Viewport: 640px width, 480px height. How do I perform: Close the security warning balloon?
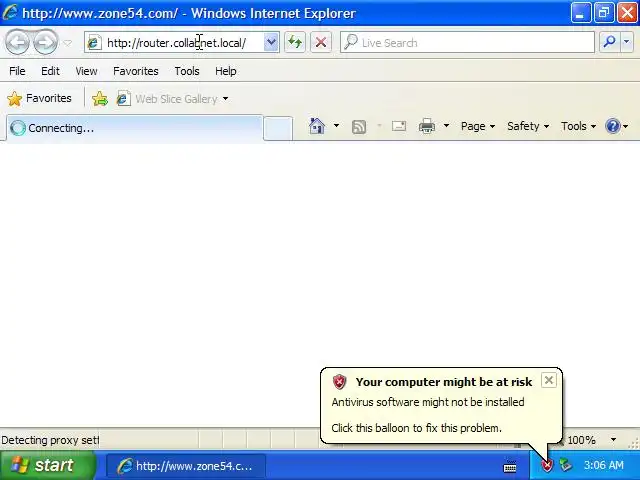(549, 380)
